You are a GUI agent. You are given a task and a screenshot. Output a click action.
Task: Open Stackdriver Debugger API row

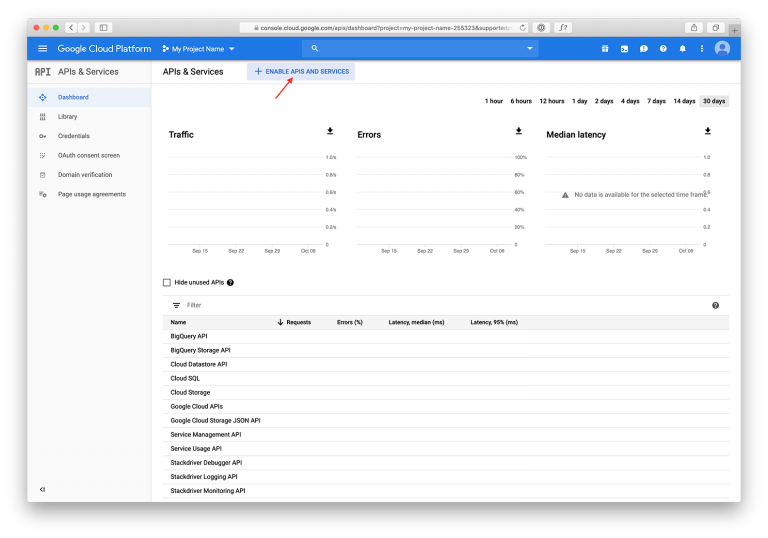(x=446, y=463)
